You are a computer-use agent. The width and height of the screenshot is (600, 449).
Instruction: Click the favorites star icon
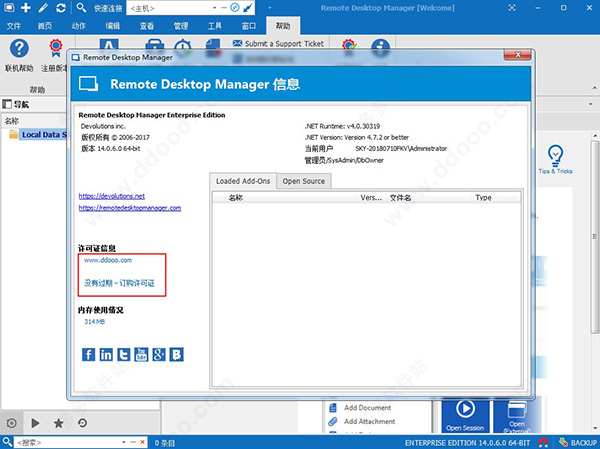tap(59, 423)
